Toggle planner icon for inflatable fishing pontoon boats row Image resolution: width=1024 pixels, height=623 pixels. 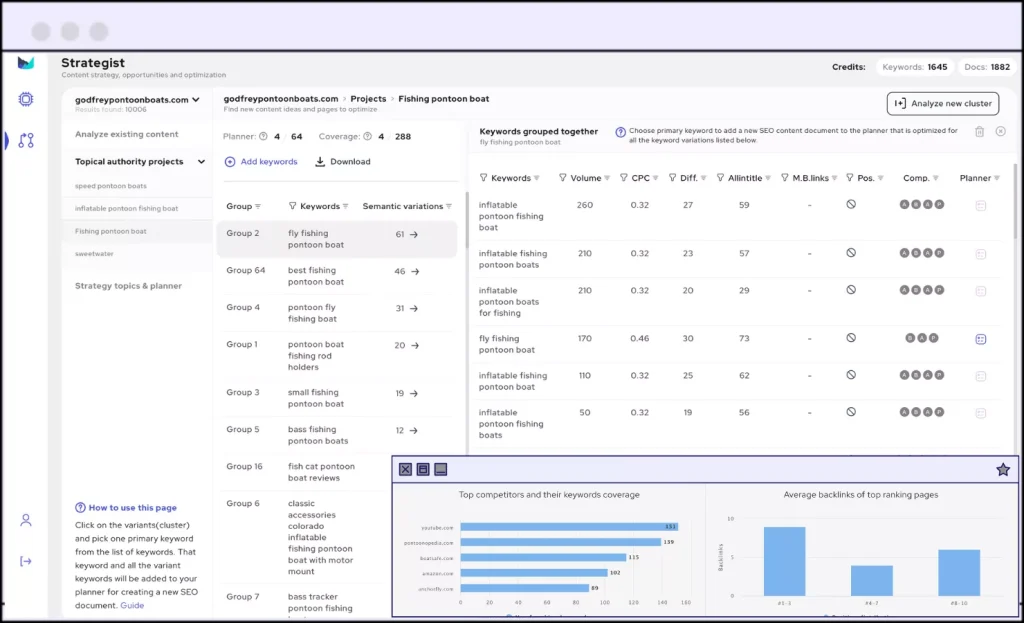click(x=981, y=254)
